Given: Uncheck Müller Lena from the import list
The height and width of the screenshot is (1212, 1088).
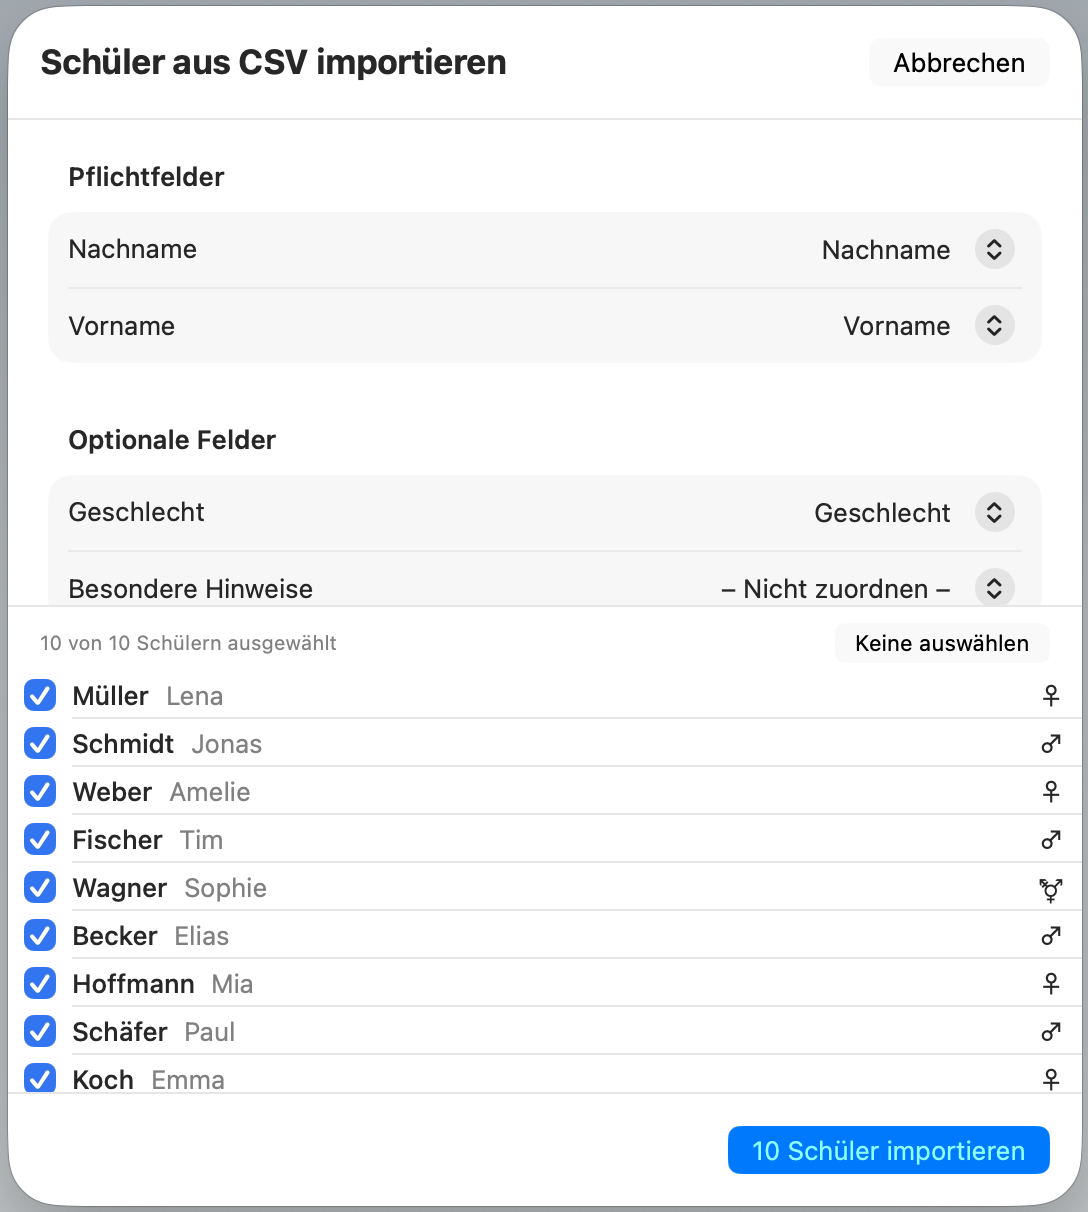Looking at the screenshot, I should (x=39, y=695).
